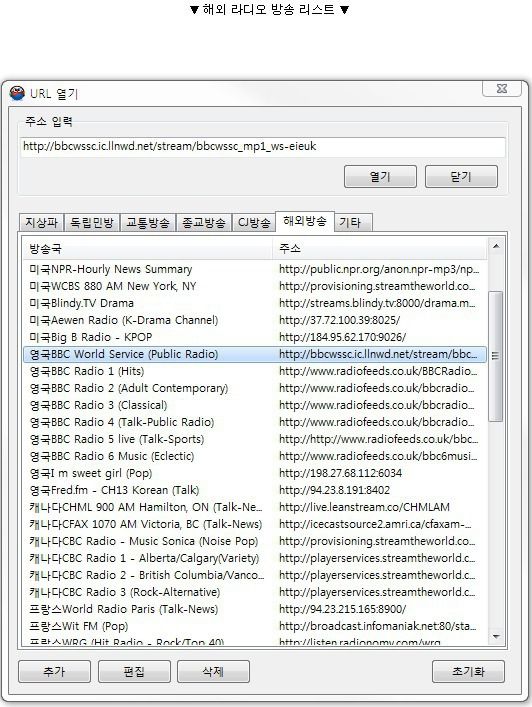Select 영국BBC Radio 6 Music (Eclectic) row
The image size is (532, 707).
(255, 456)
